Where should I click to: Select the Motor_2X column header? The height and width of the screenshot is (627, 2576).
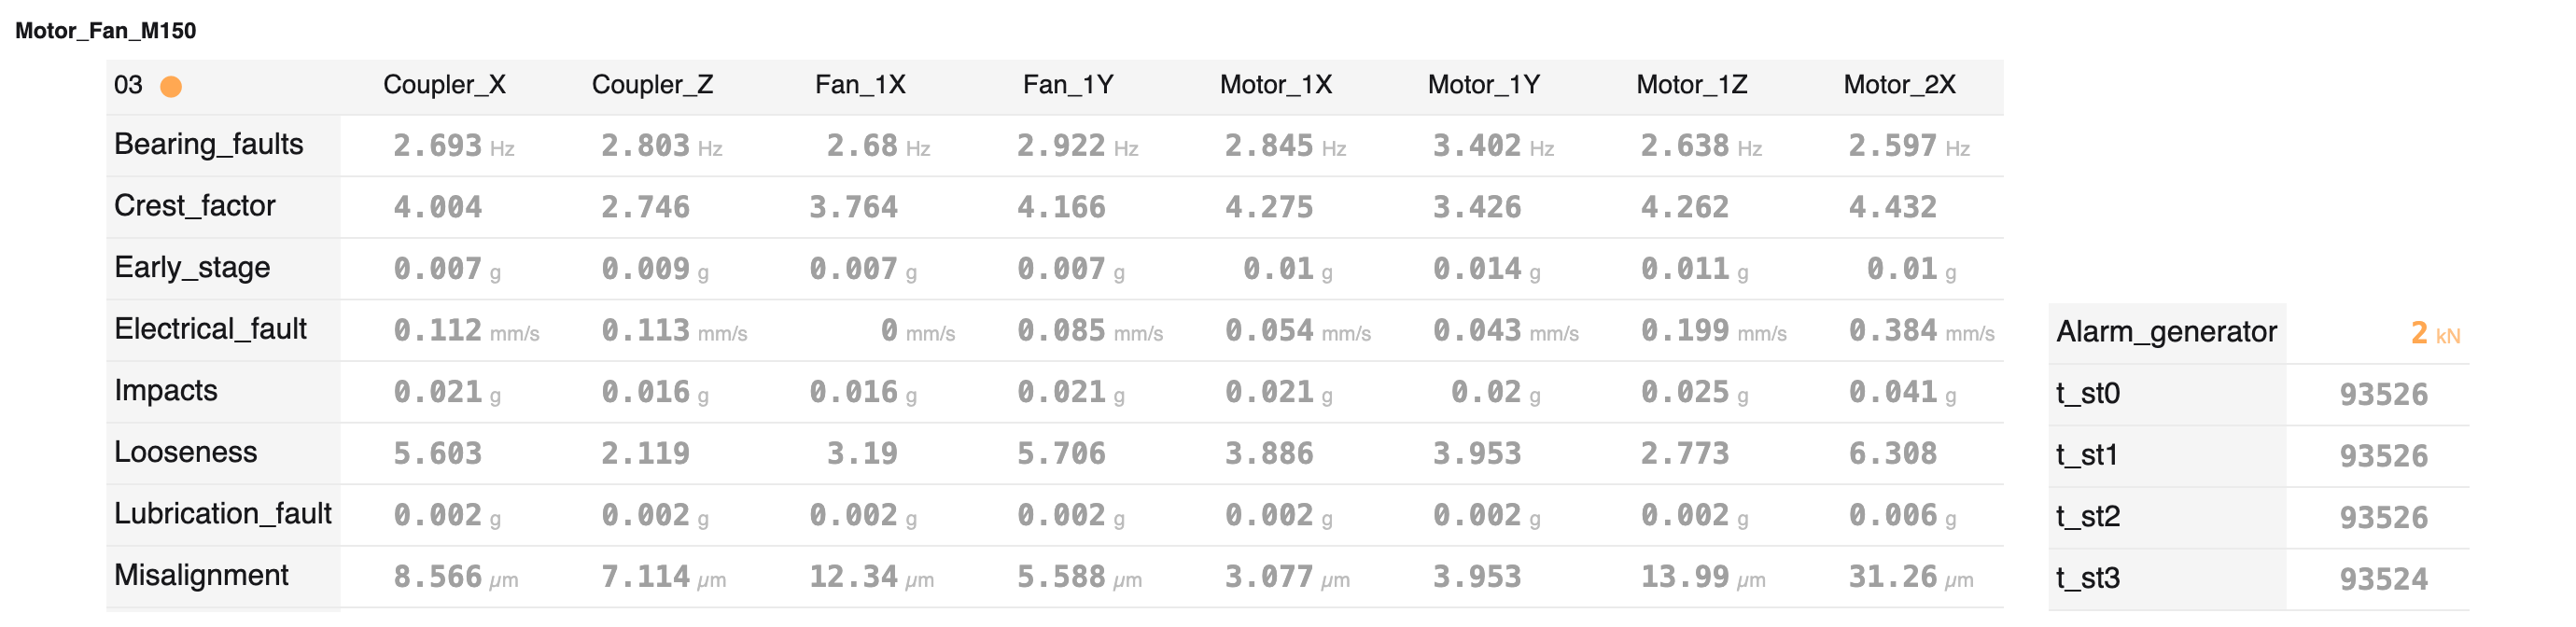coord(1899,85)
